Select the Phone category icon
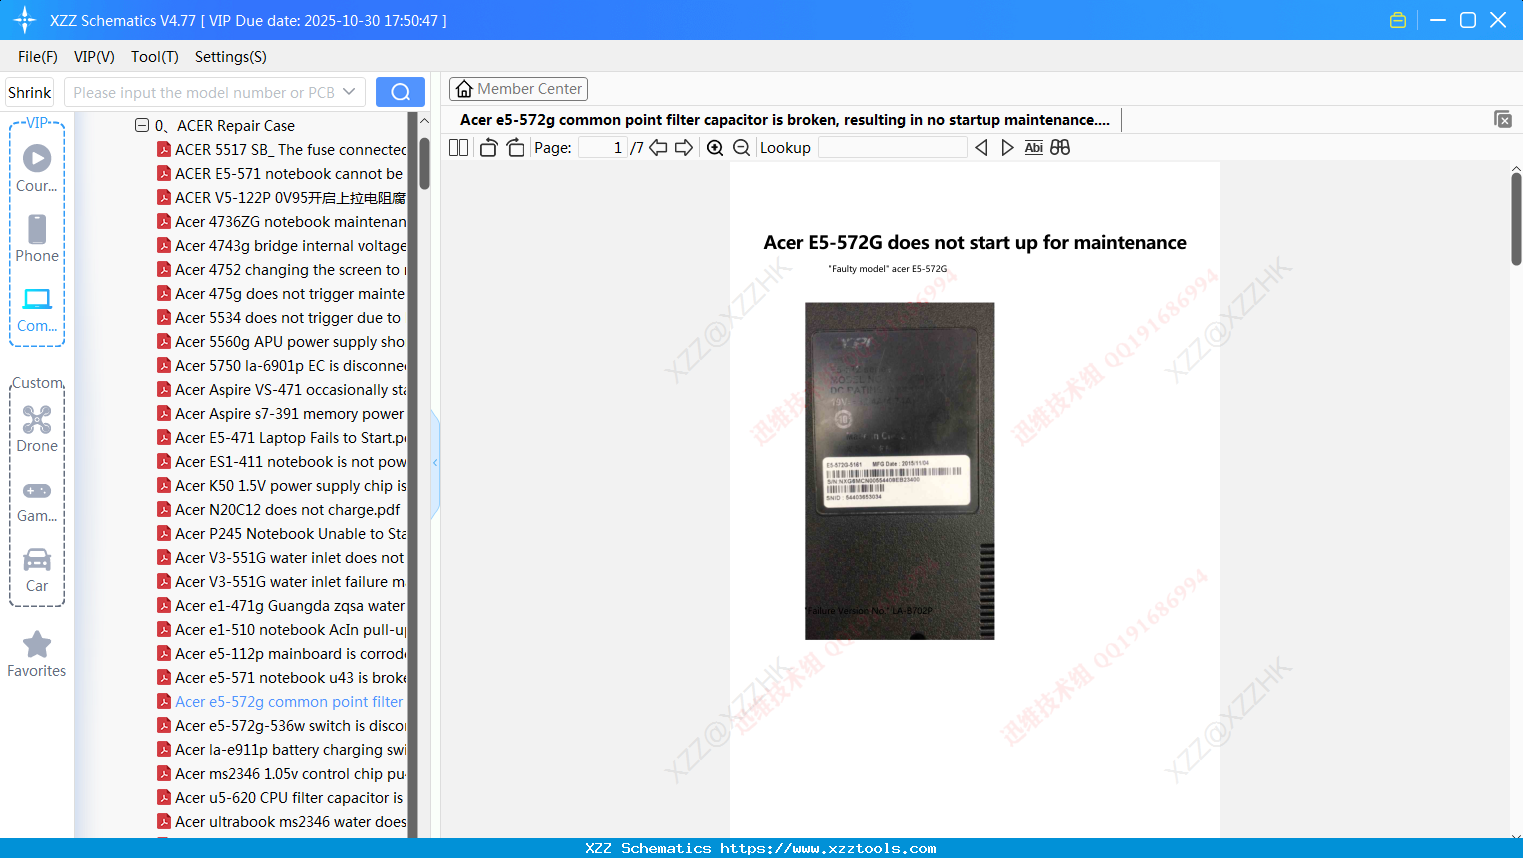 [37, 238]
